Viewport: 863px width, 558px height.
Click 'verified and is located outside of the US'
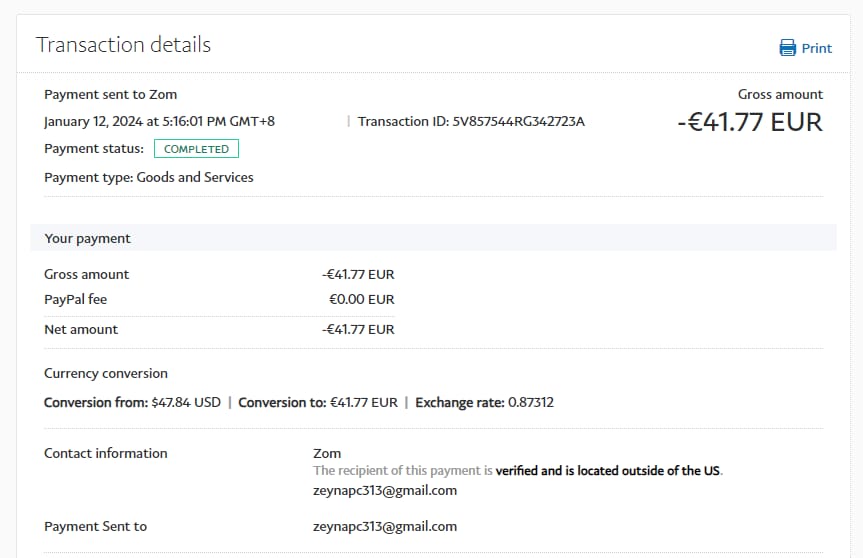608,471
